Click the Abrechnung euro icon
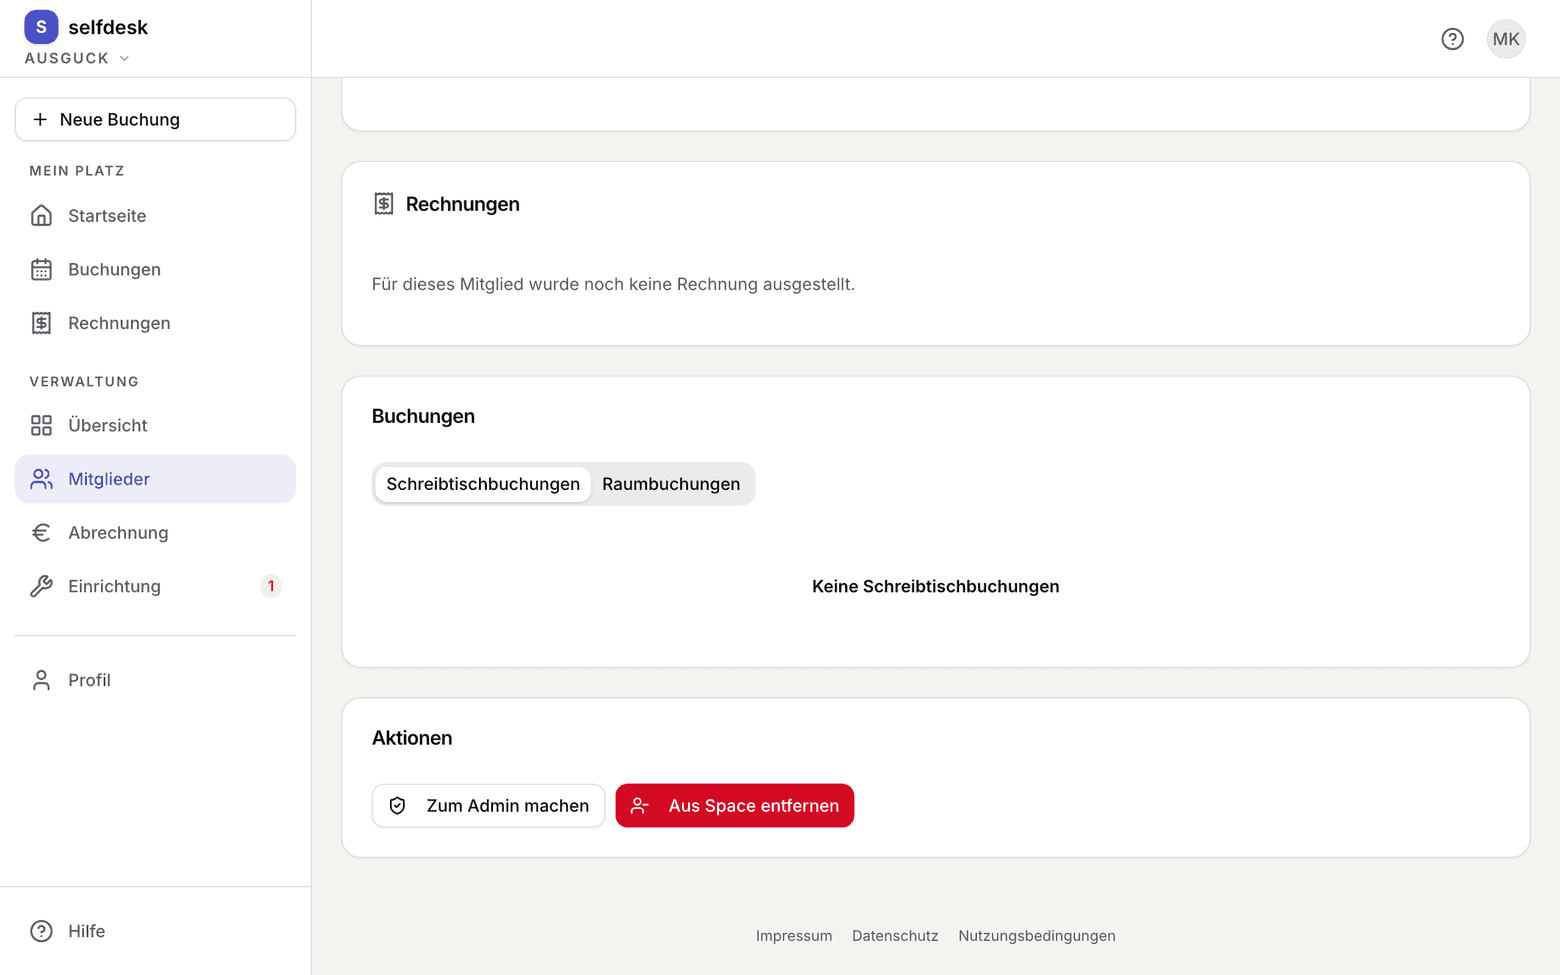Screen dimensions: 1560x975 click(x=41, y=533)
